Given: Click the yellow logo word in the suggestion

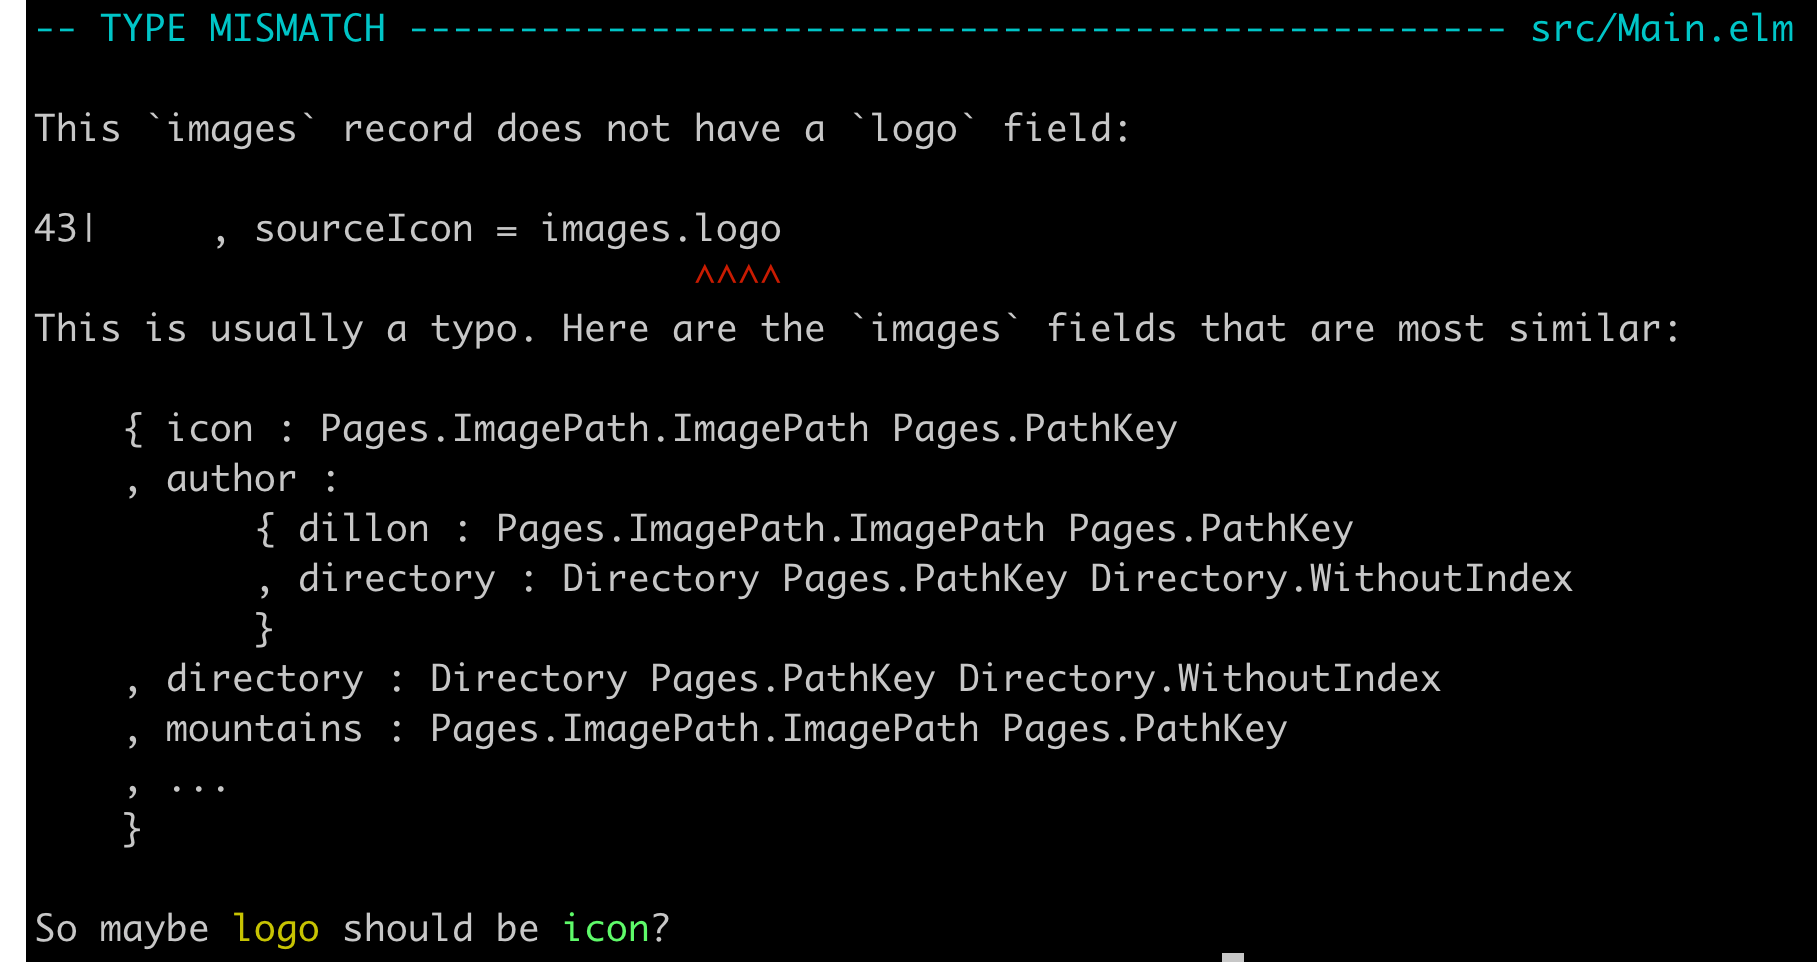Looking at the screenshot, I should click(275, 929).
